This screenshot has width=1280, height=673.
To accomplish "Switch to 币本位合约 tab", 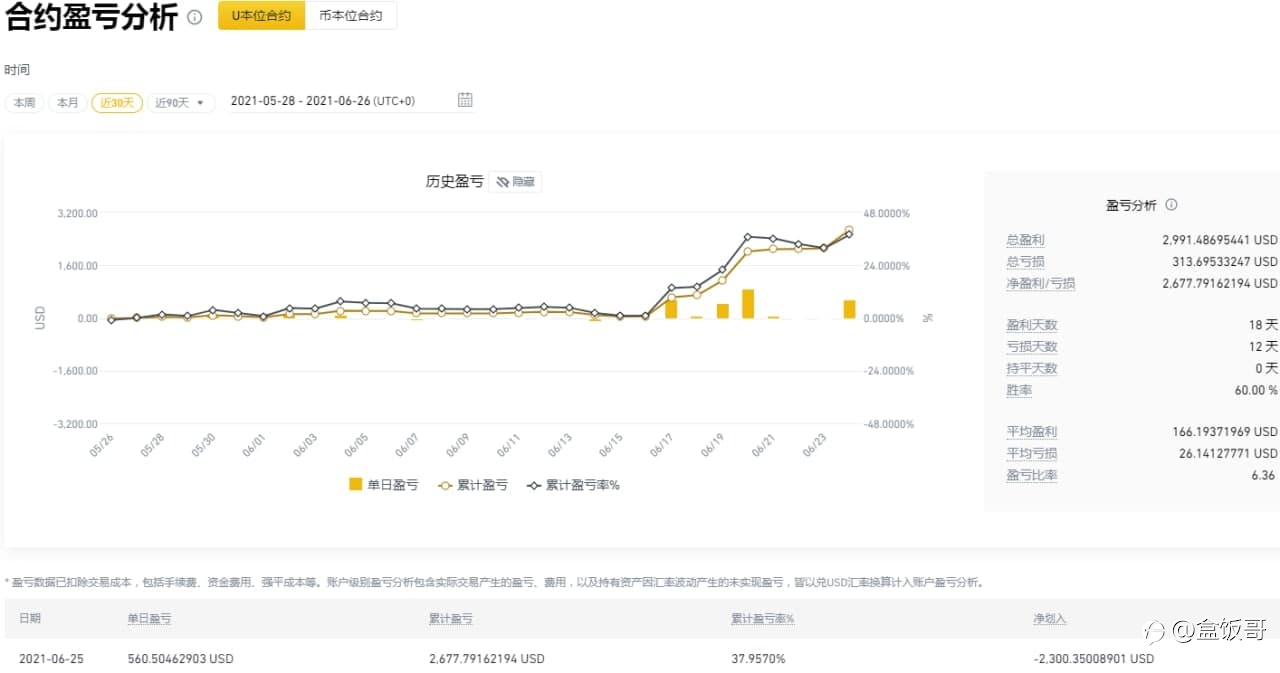I will (x=350, y=16).
